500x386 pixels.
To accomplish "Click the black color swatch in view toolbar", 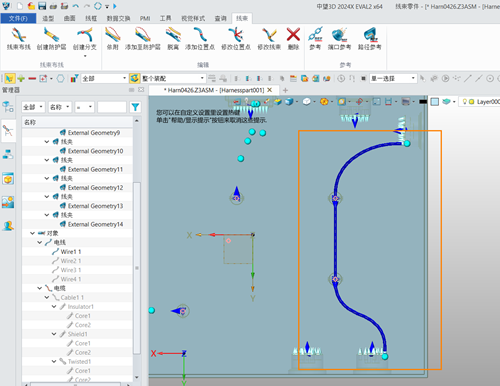I will tap(423, 102).
